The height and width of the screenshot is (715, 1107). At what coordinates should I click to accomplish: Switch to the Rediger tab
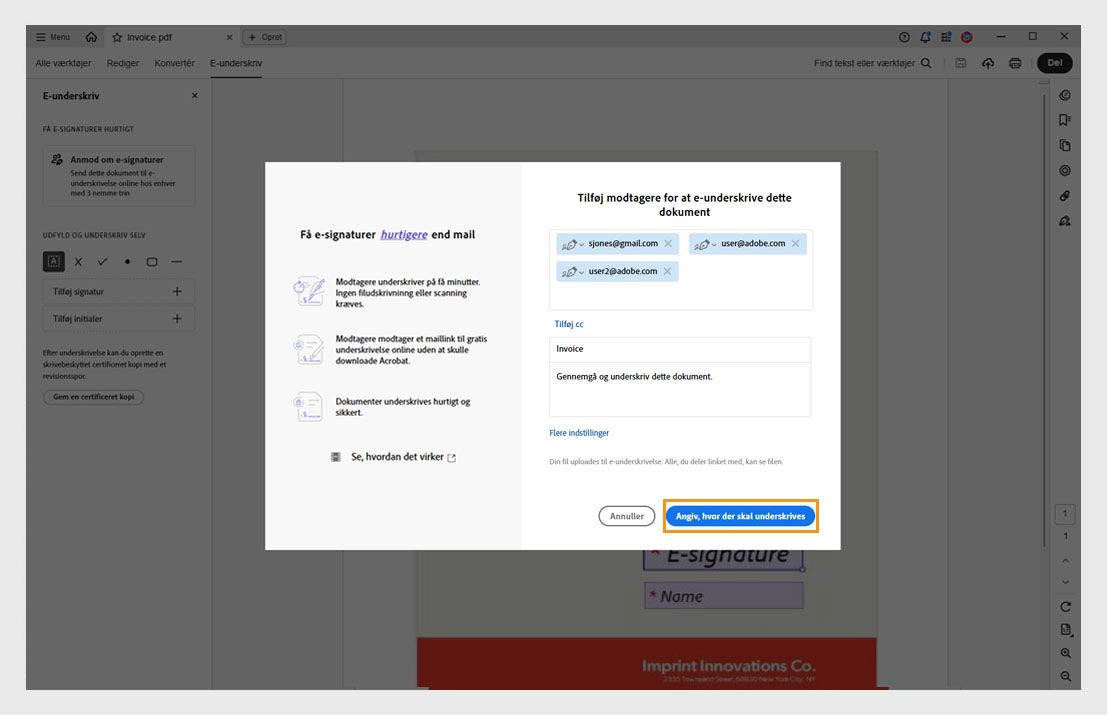tap(122, 62)
